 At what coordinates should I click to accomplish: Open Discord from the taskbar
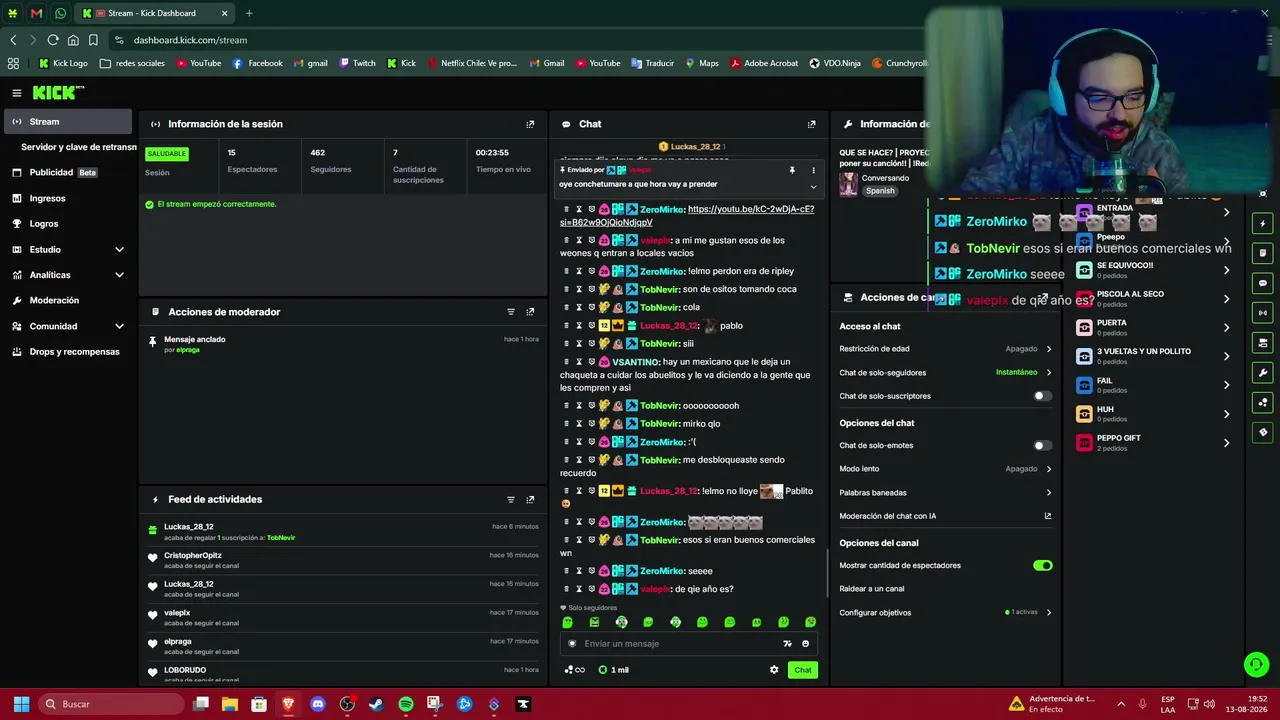coord(318,704)
